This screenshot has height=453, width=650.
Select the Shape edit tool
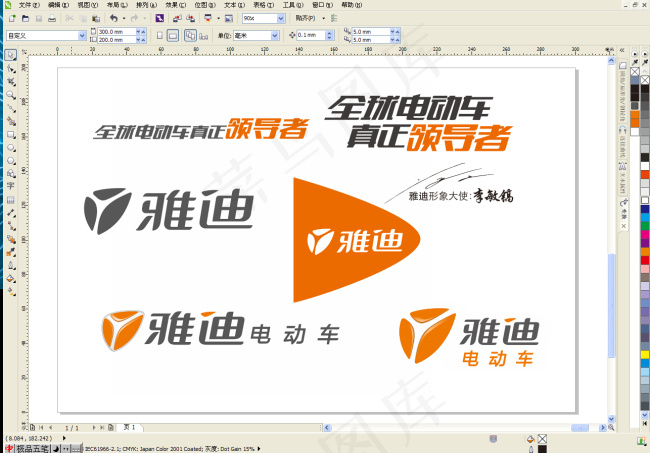[11, 68]
